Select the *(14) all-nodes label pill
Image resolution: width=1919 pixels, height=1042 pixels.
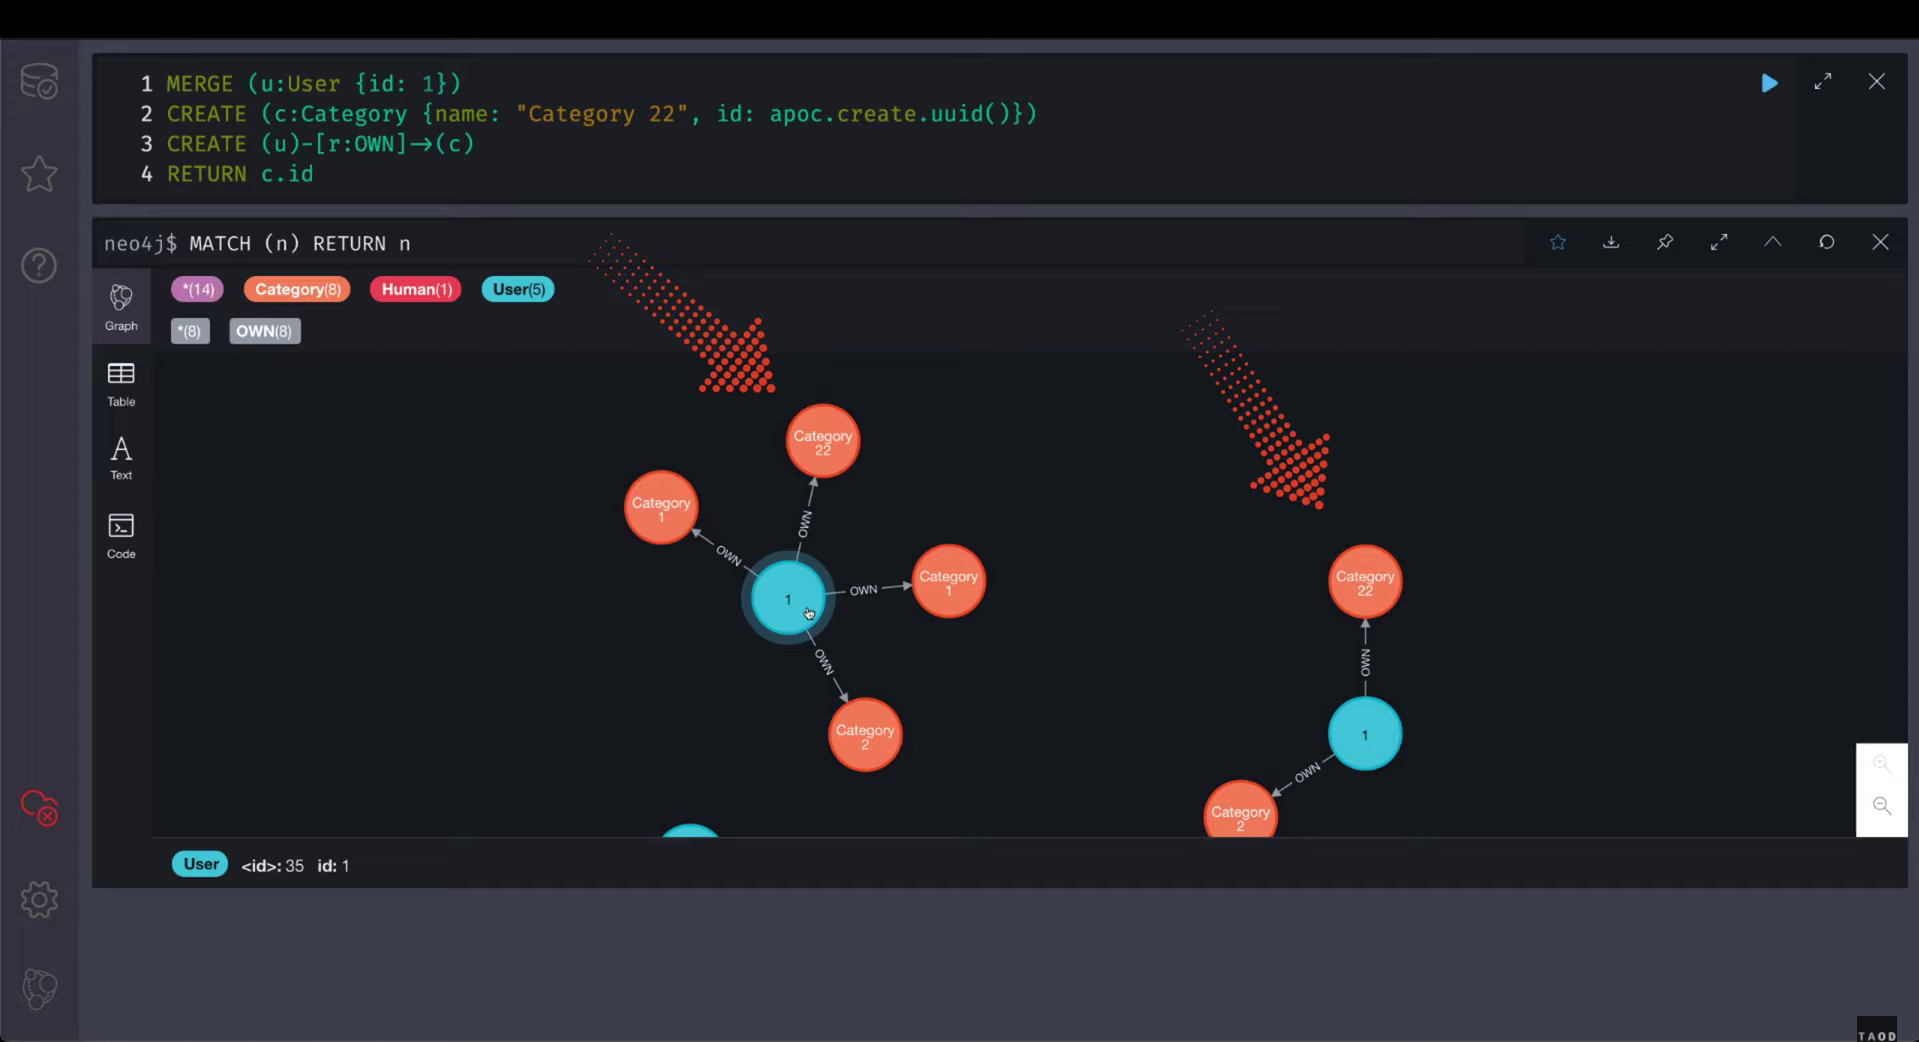point(197,289)
